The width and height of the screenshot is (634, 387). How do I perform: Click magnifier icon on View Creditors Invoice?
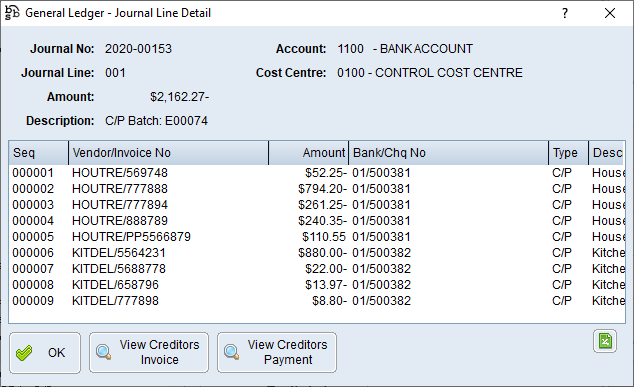104,352
